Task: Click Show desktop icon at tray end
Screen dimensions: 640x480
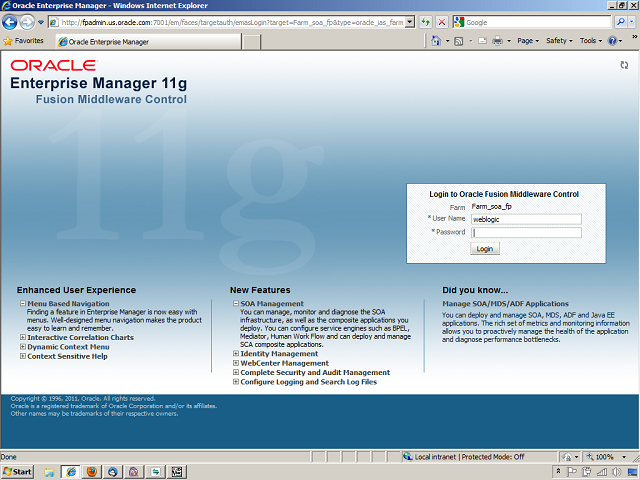Action: click(633, 472)
